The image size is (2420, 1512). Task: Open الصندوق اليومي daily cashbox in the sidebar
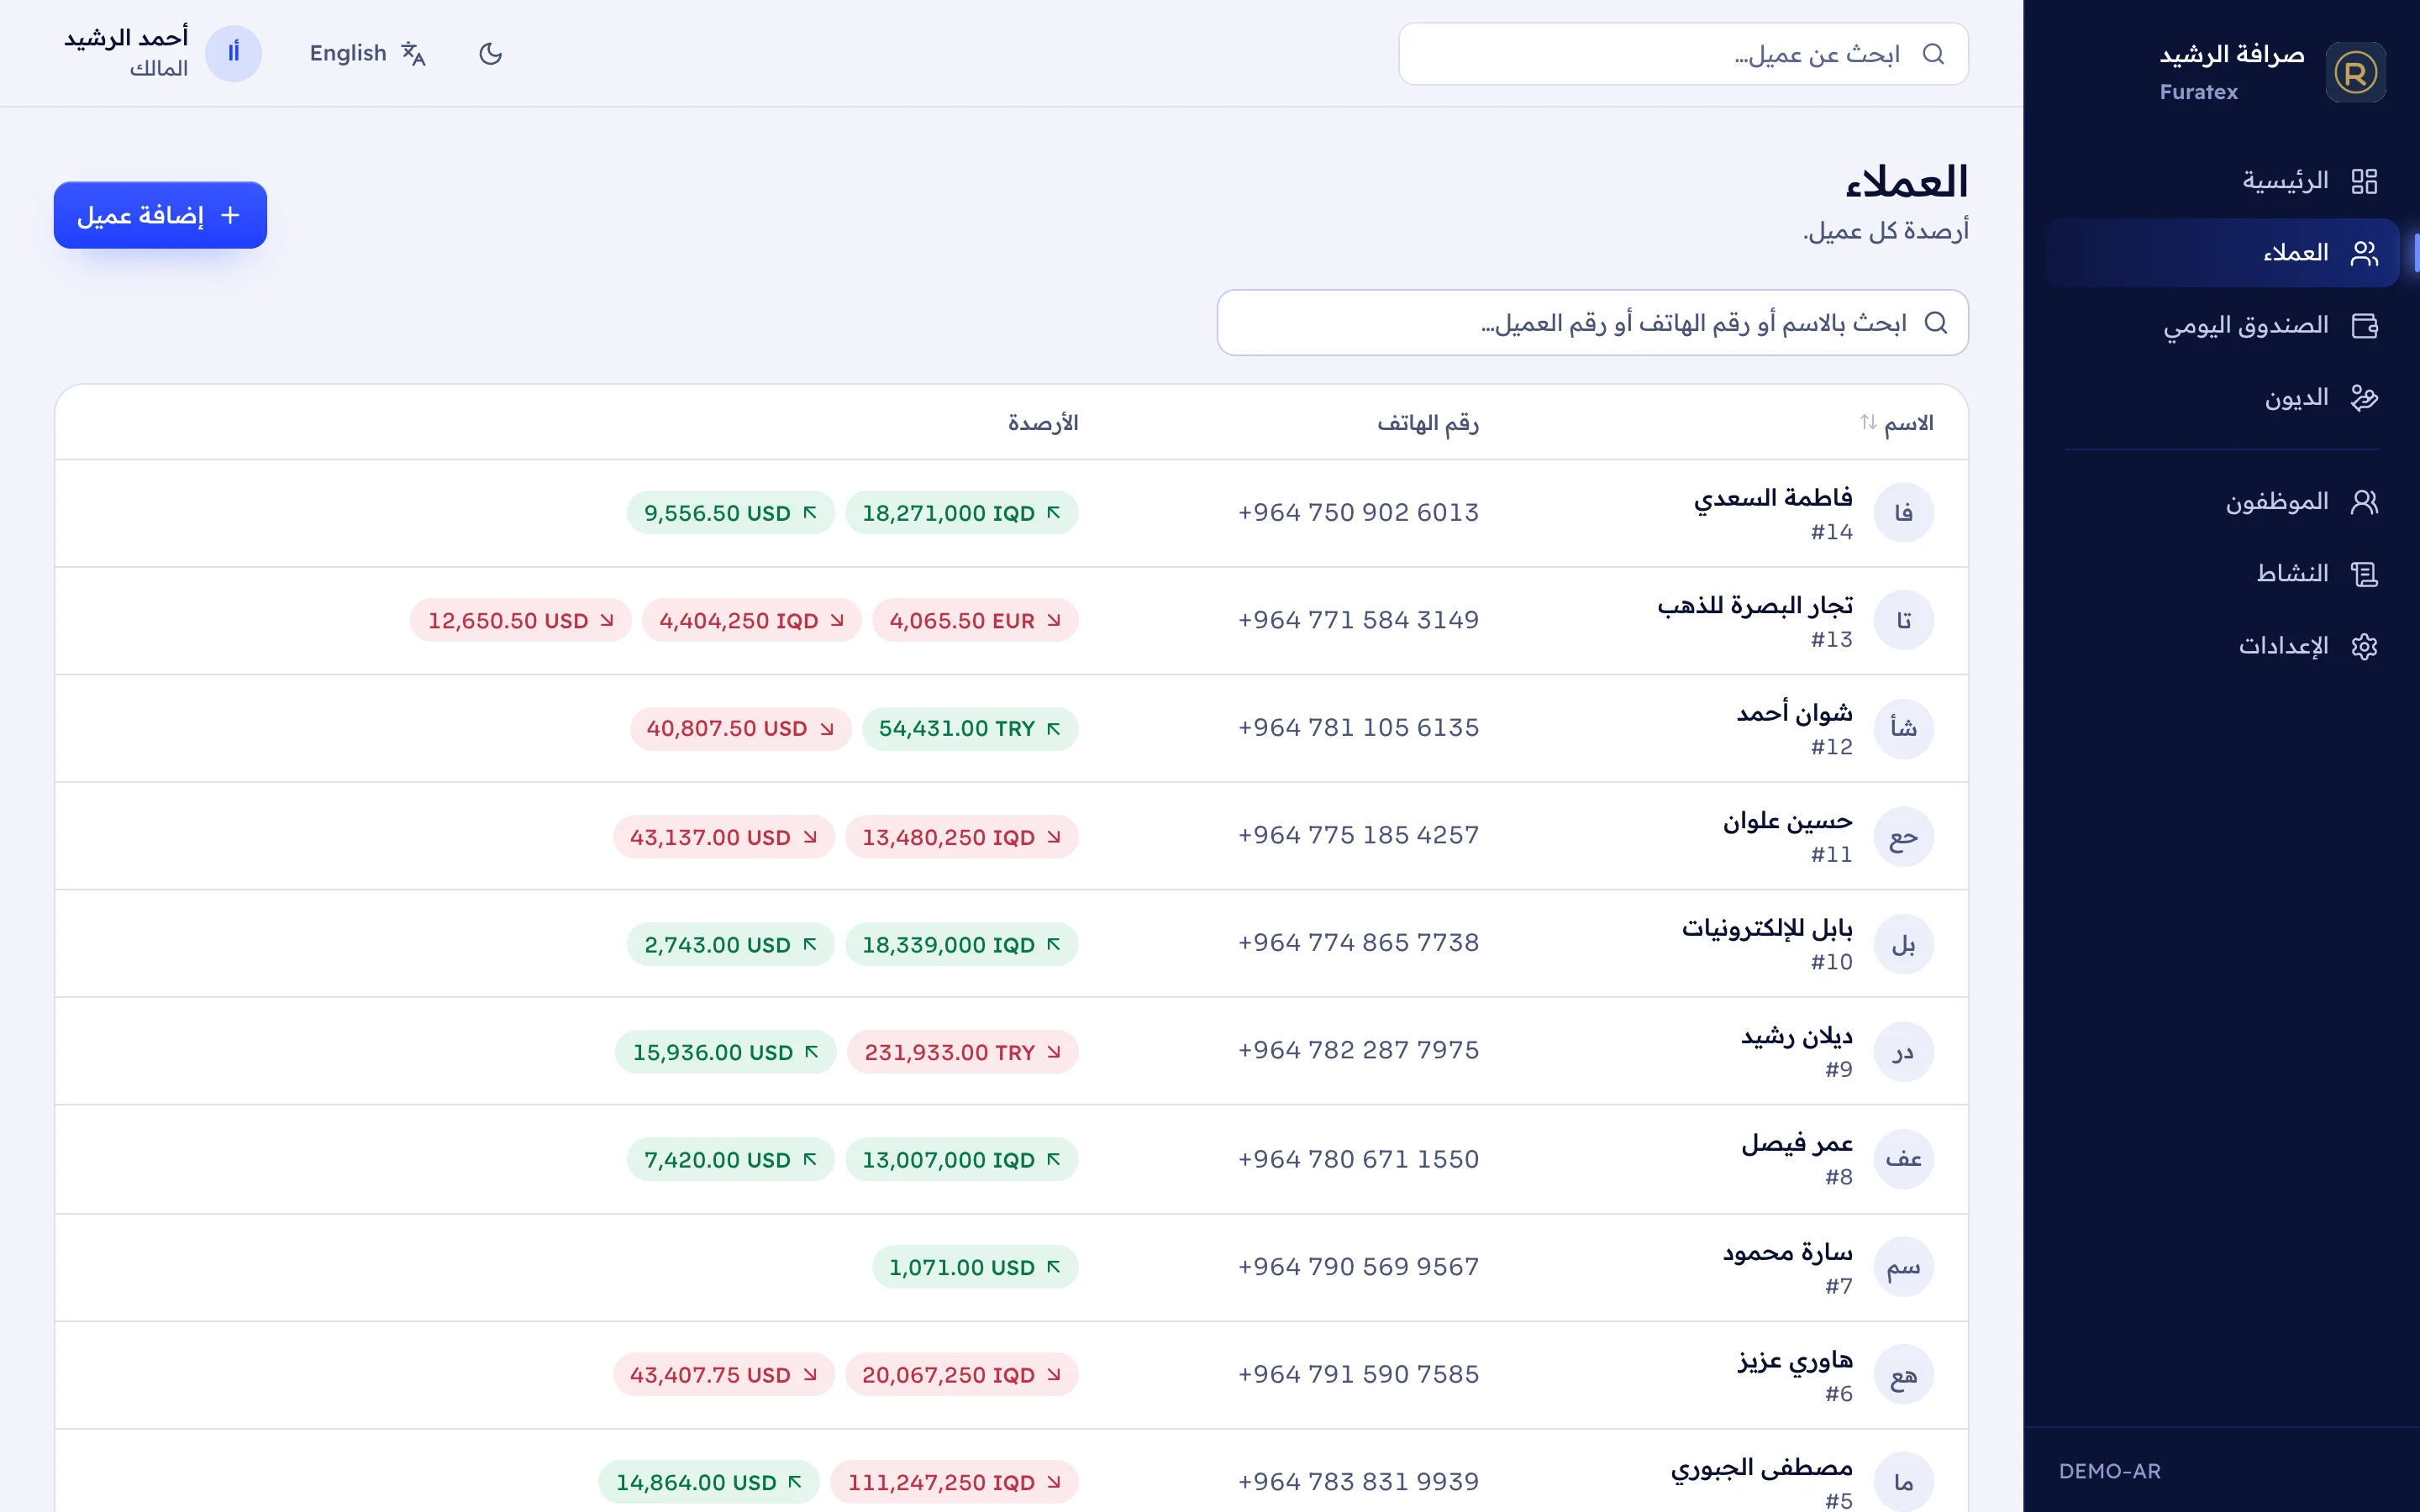coord(2222,325)
